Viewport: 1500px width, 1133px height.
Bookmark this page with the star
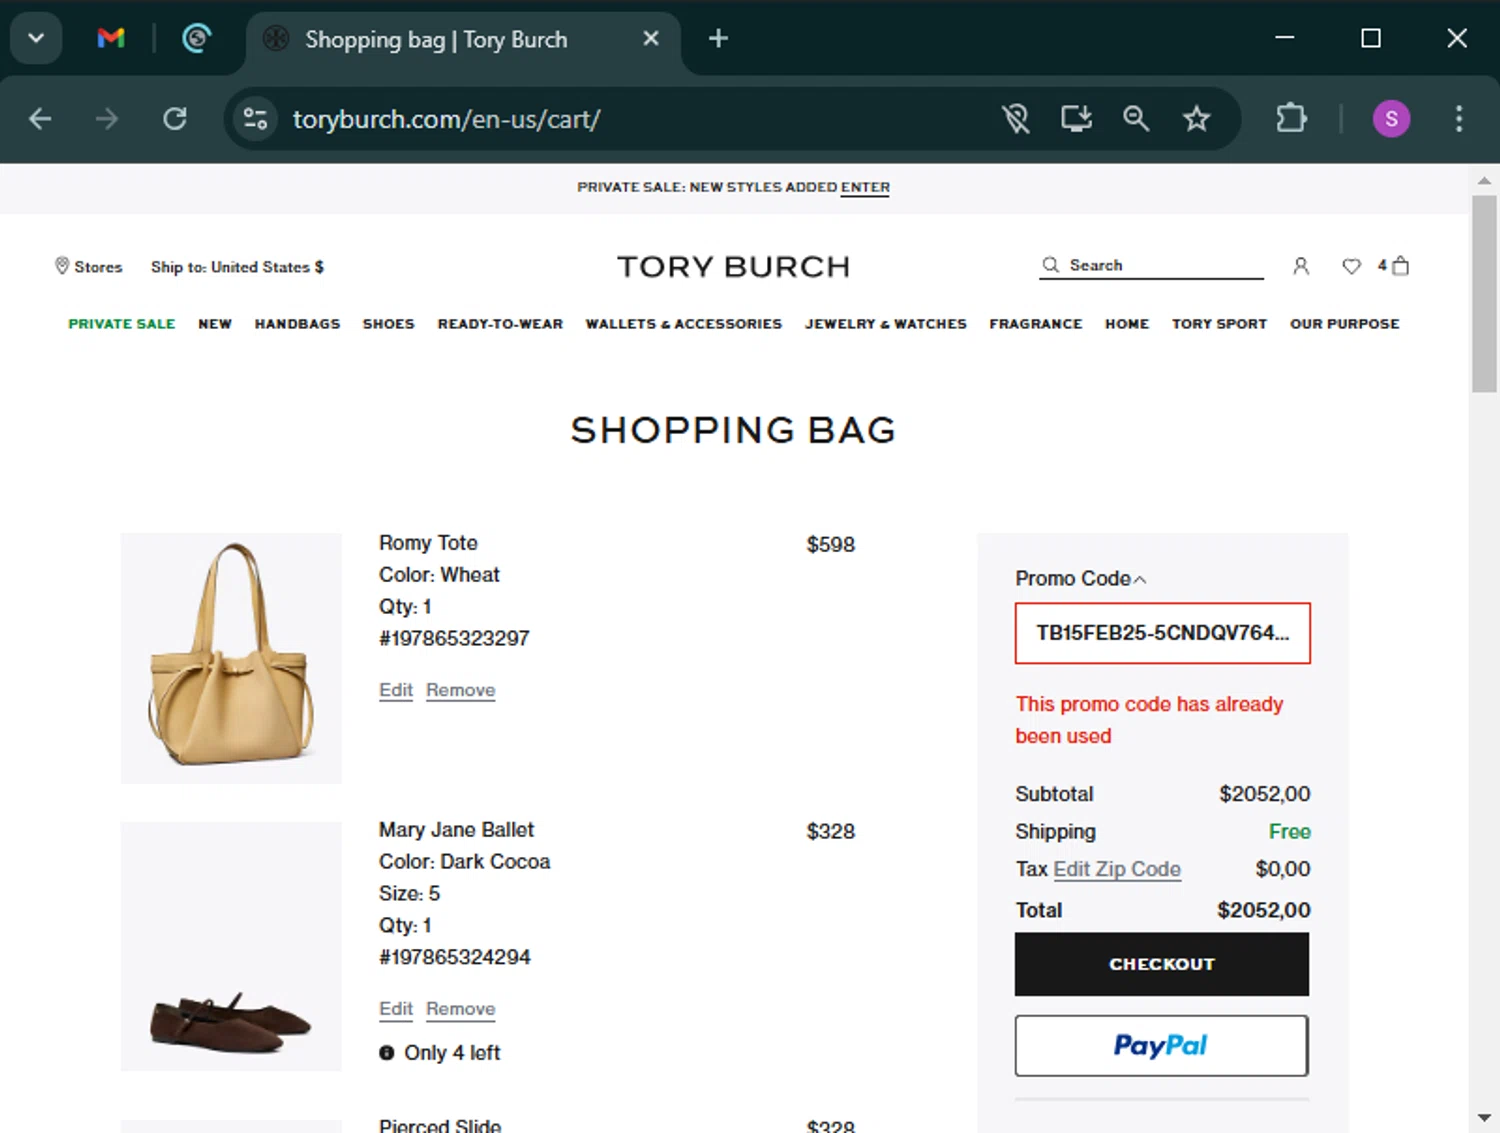(1196, 119)
